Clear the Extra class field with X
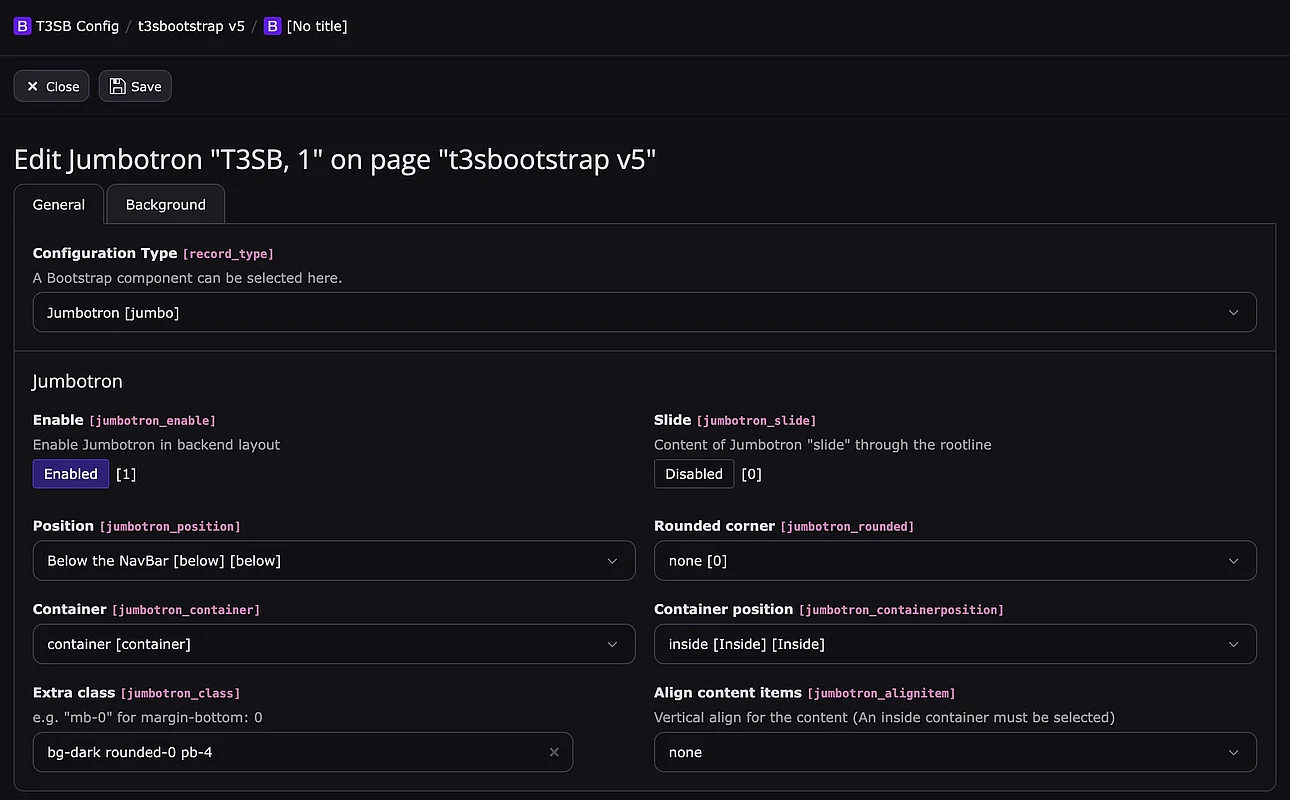This screenshot has width=1290, height=800. tap(554, 752)
